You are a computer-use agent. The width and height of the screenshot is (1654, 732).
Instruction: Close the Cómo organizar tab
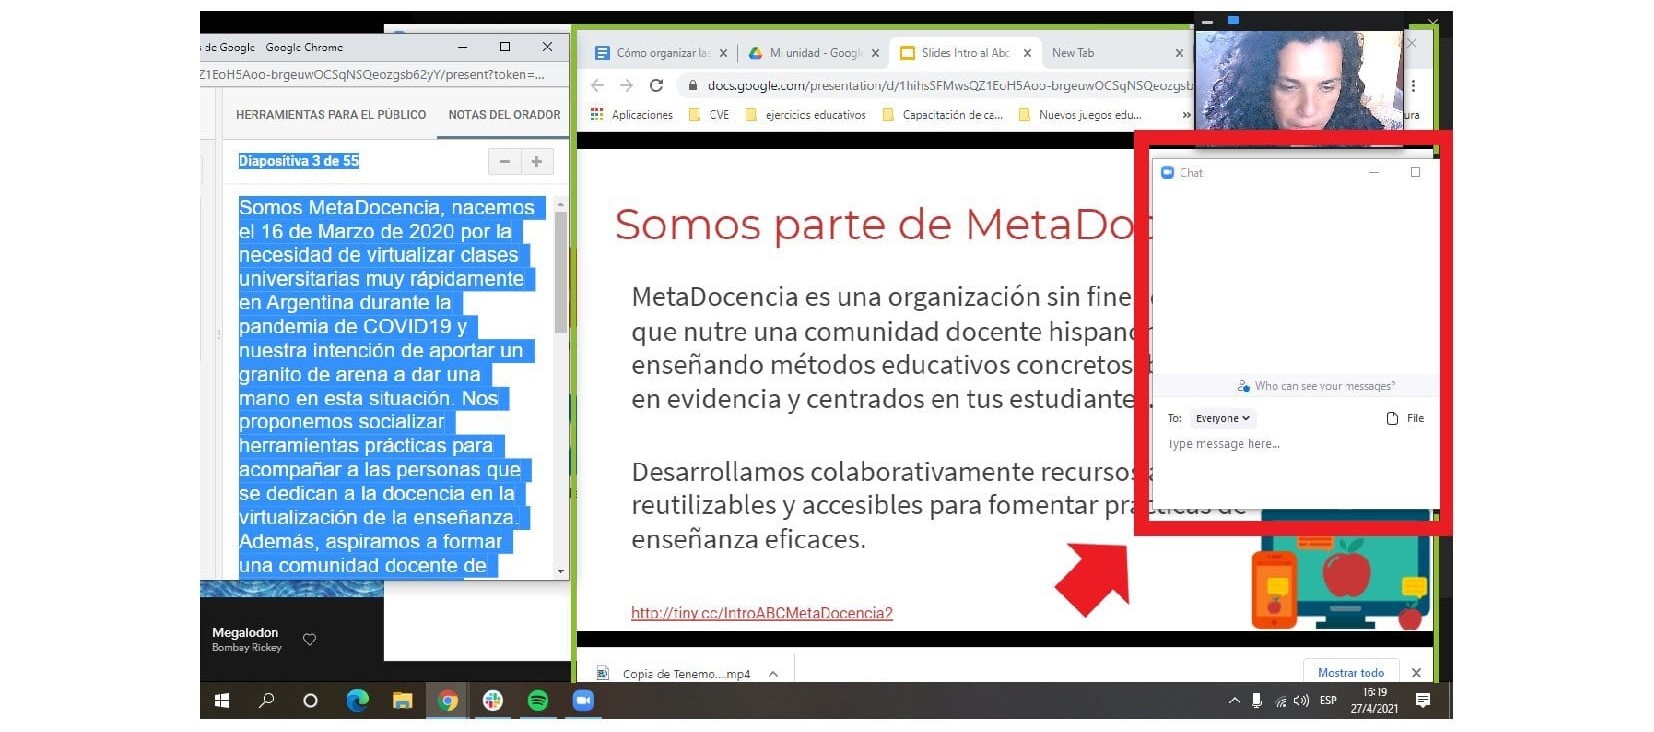pos(723,53)
